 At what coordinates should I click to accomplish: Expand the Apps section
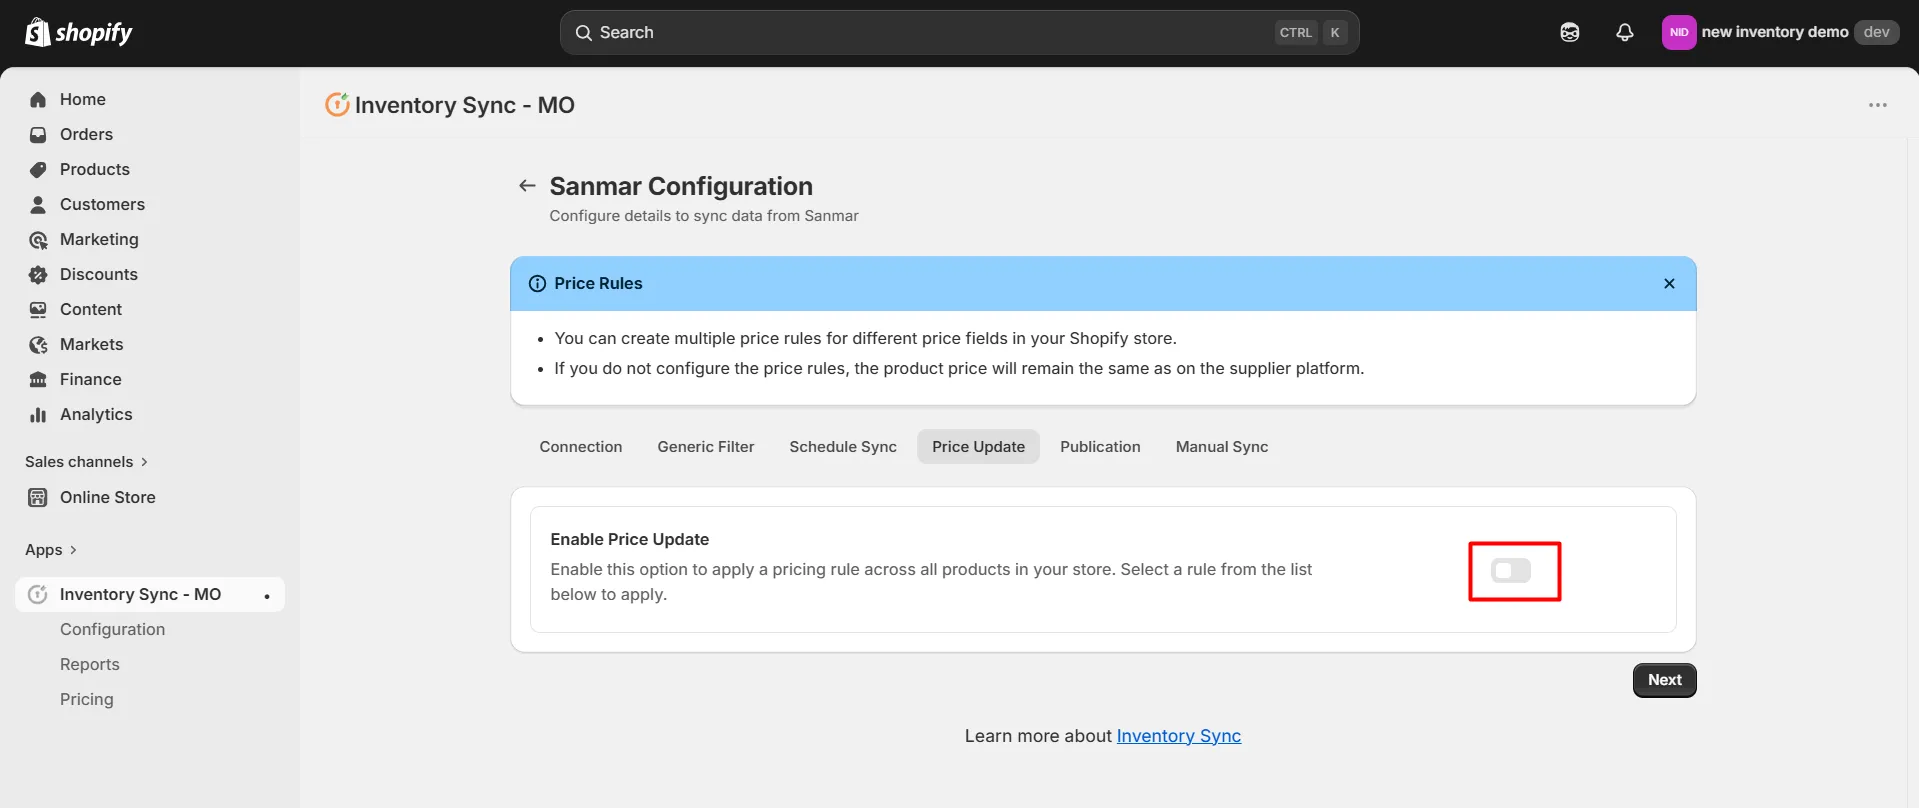coord(51,550)
